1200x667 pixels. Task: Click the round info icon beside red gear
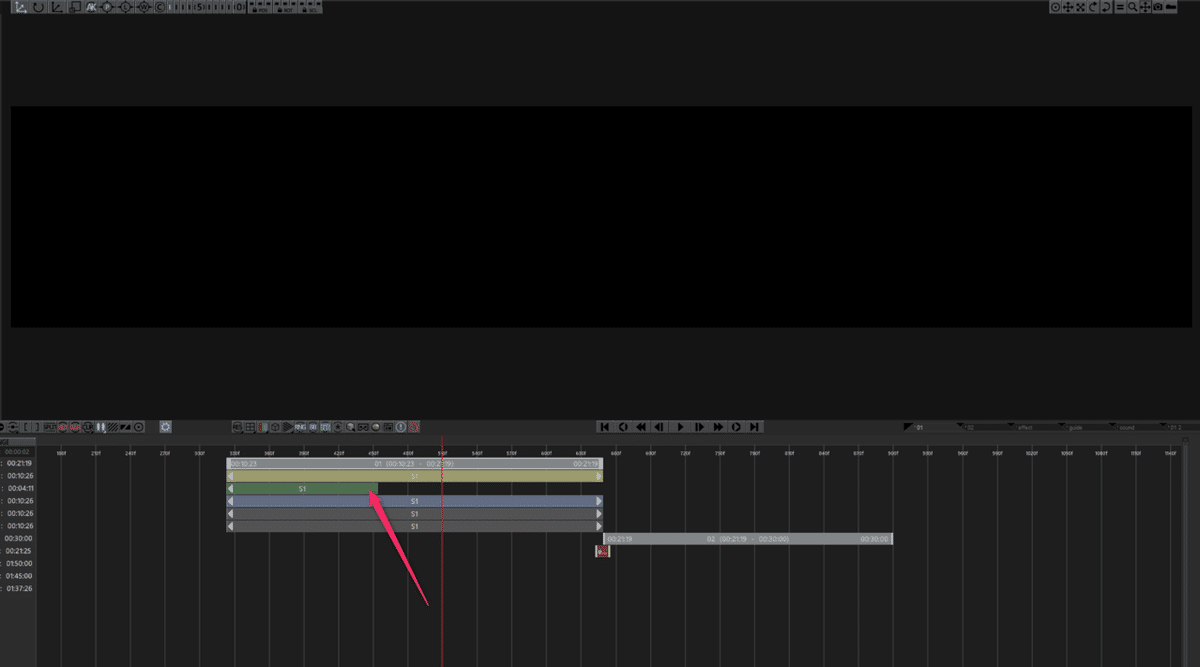coord(400,427)
